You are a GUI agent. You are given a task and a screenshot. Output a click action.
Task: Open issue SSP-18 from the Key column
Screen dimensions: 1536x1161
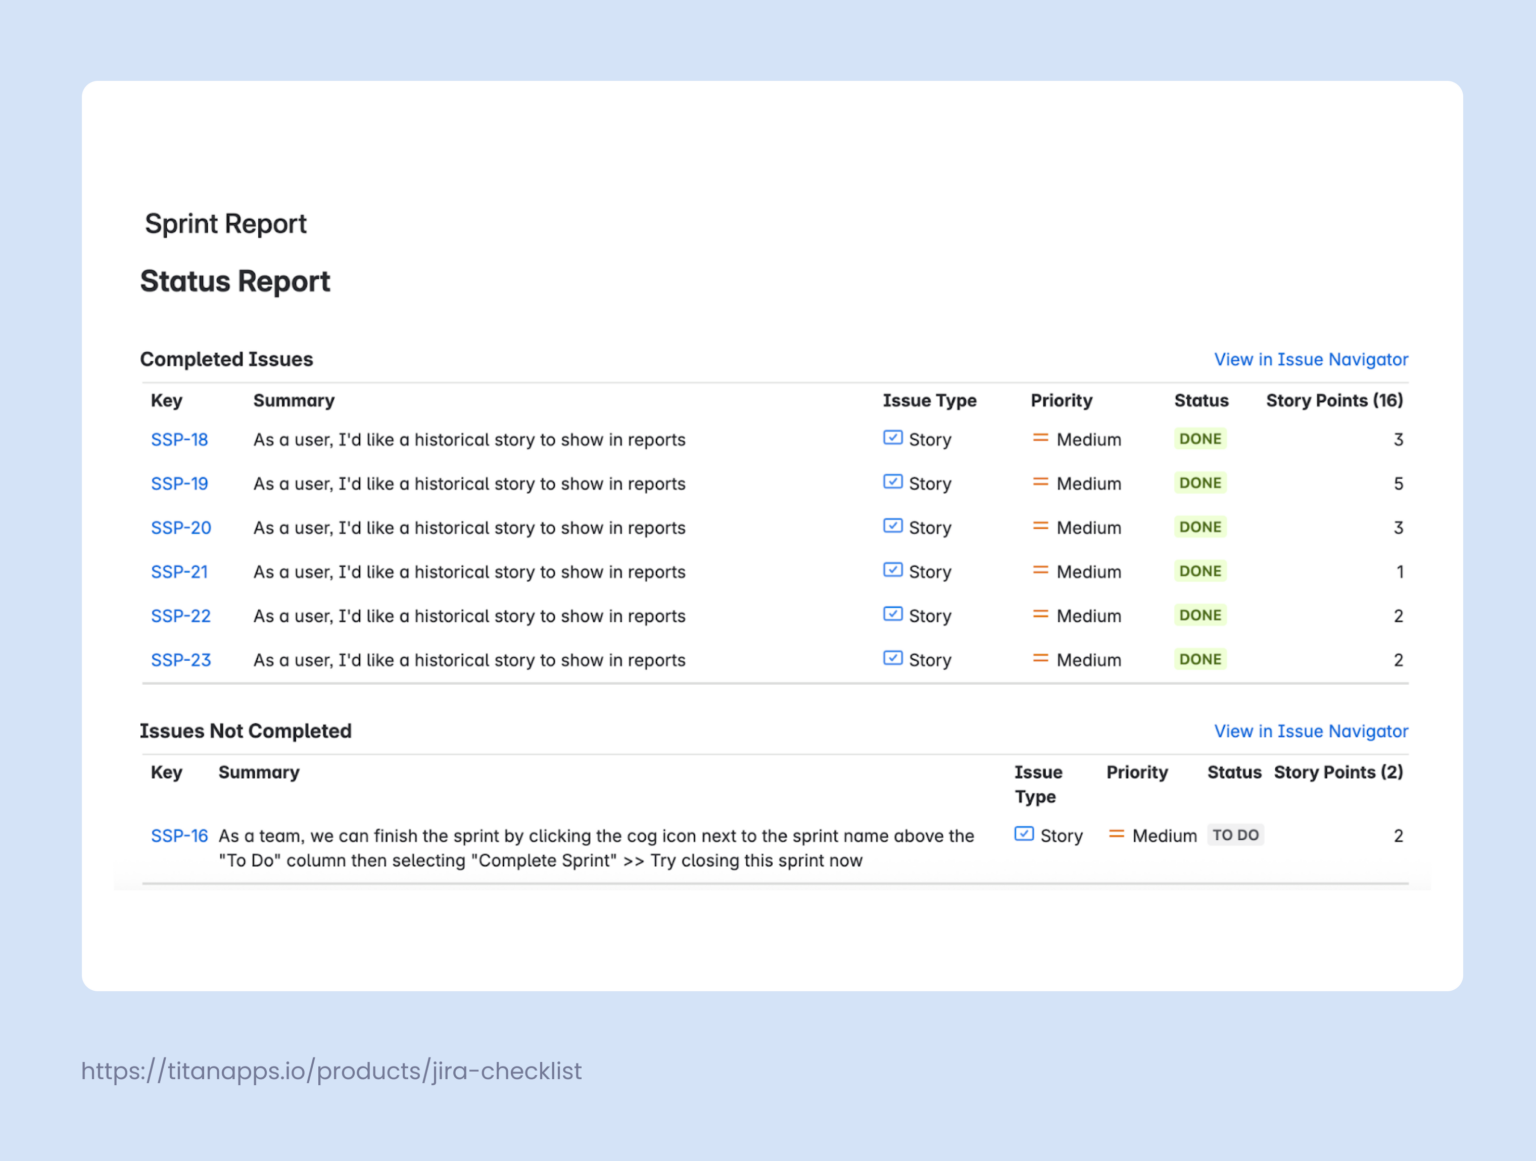179,439
